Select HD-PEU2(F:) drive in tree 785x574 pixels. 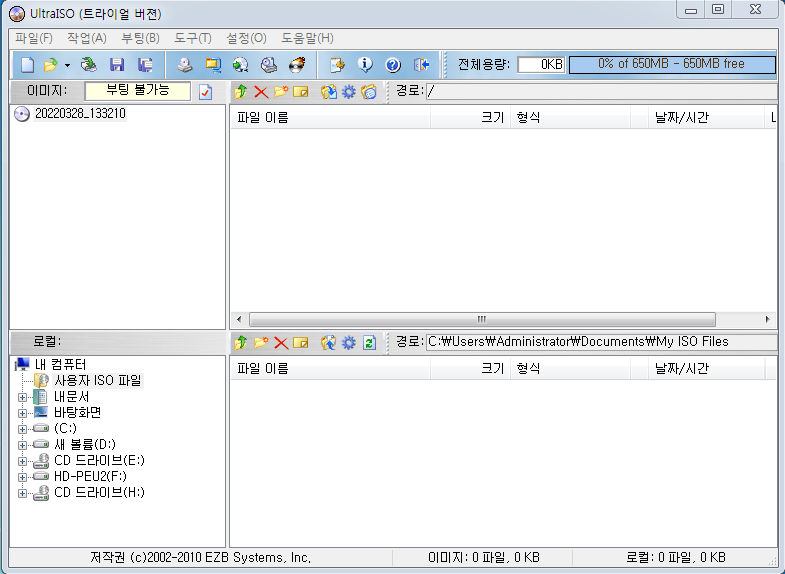point(90,476)
